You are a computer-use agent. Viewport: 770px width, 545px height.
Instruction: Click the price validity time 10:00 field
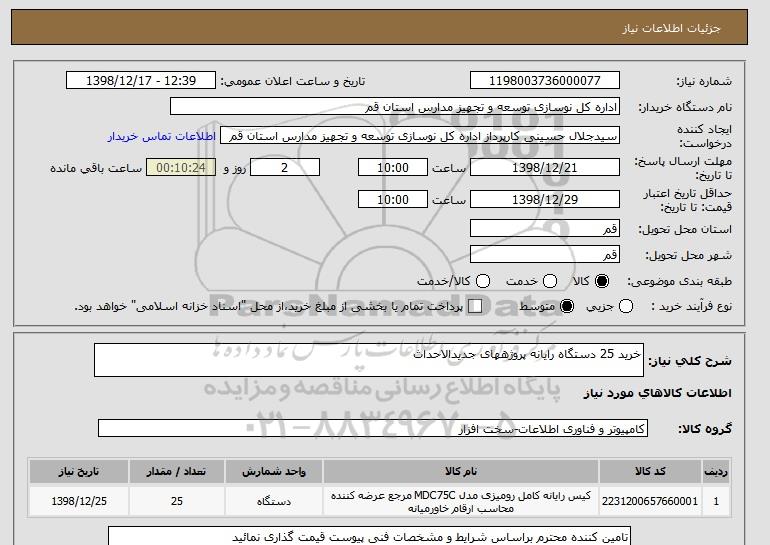[x=393, y=199]
